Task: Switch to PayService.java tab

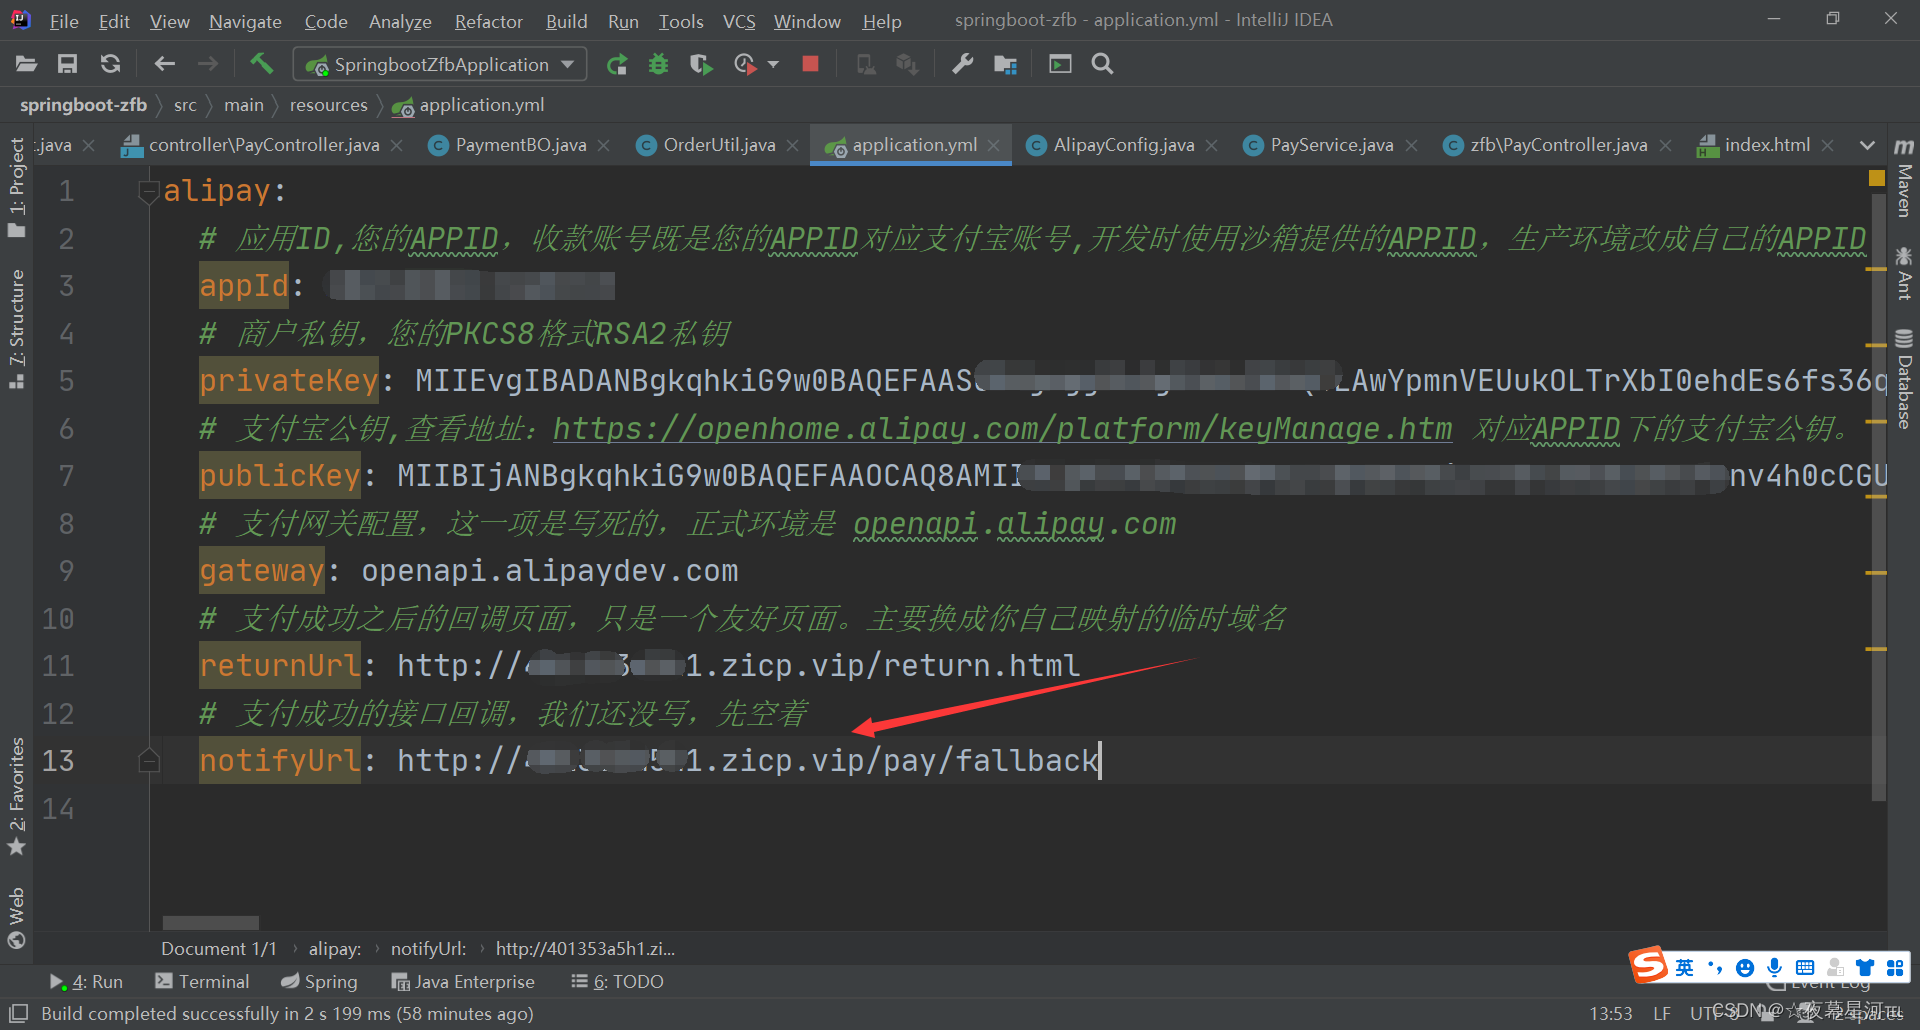Action: pos(1331,145)
